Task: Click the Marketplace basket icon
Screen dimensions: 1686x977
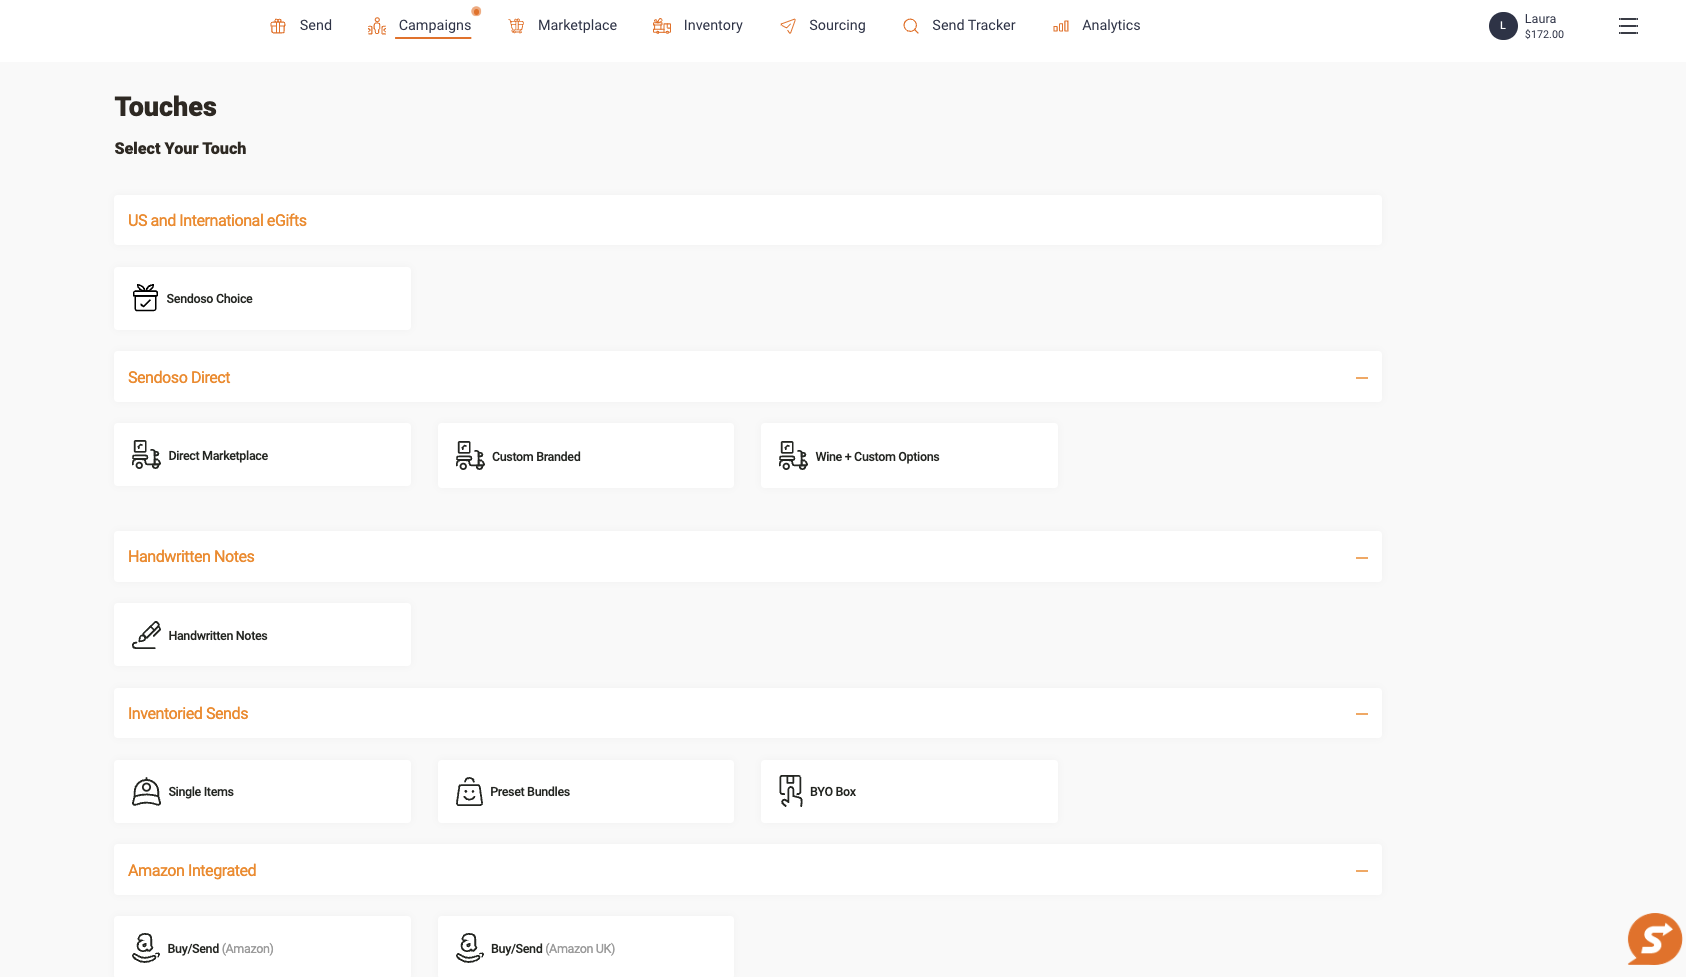Action: pyautogui.click(x=516, y=26)
